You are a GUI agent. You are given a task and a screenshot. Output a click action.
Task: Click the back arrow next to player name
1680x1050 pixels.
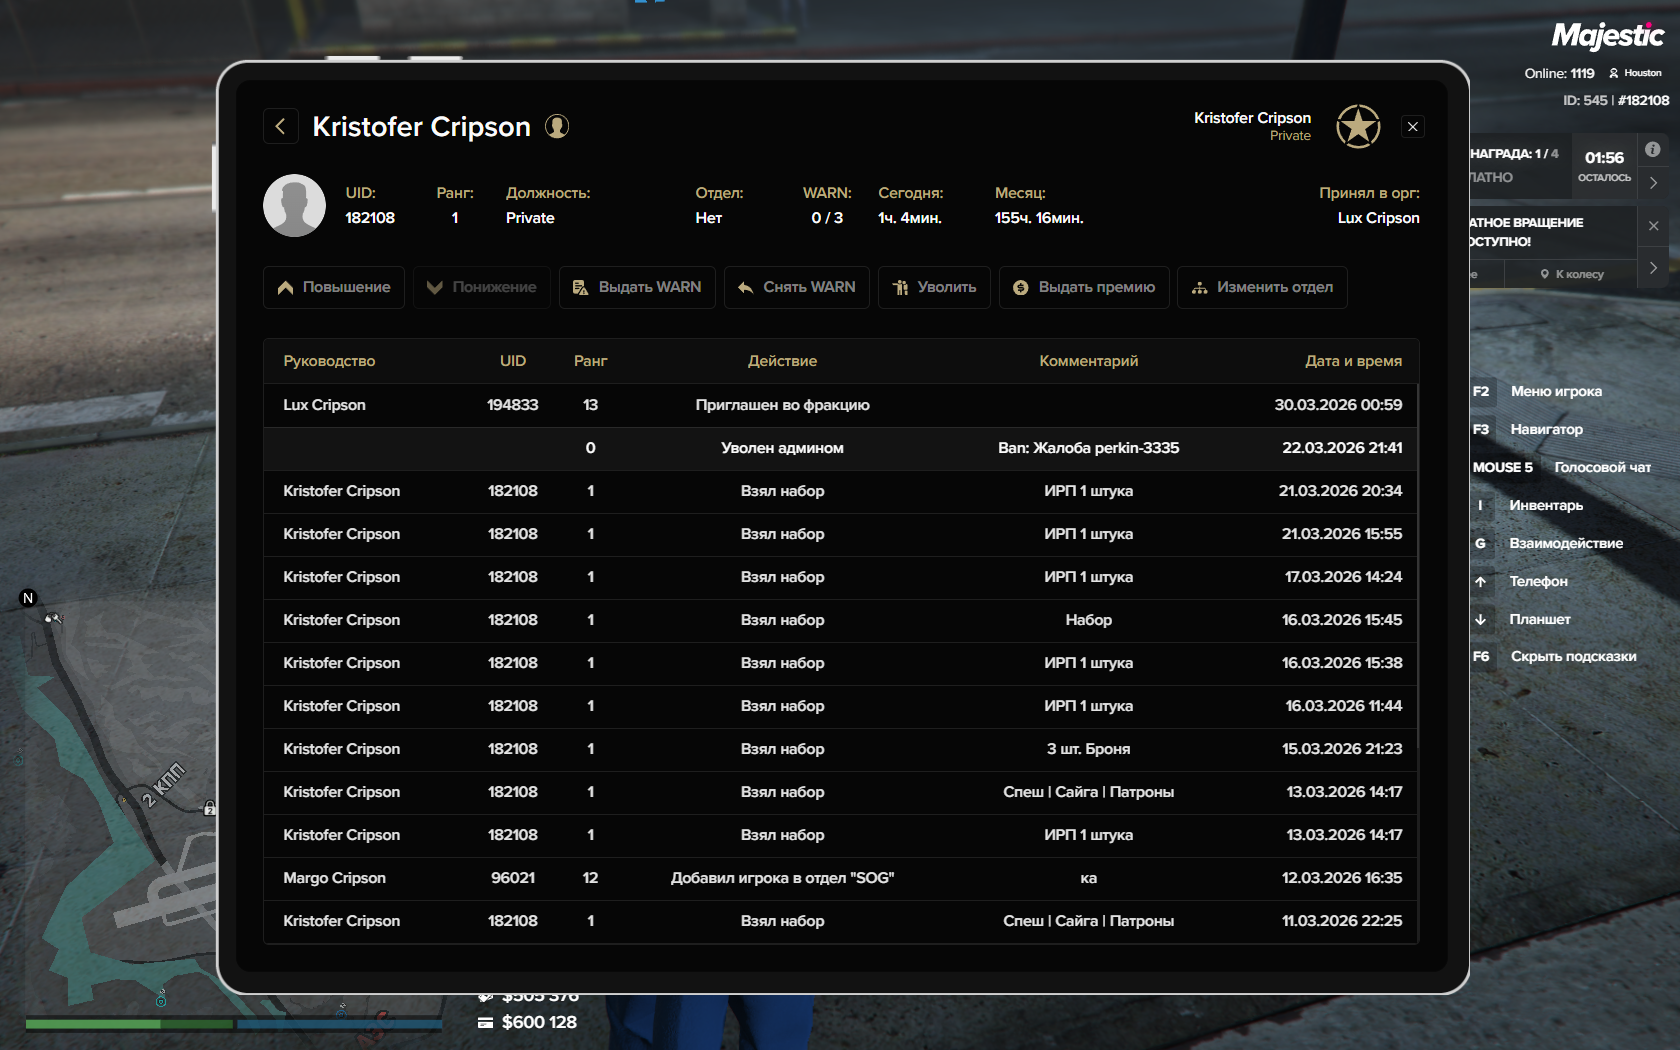coord(281,127)
